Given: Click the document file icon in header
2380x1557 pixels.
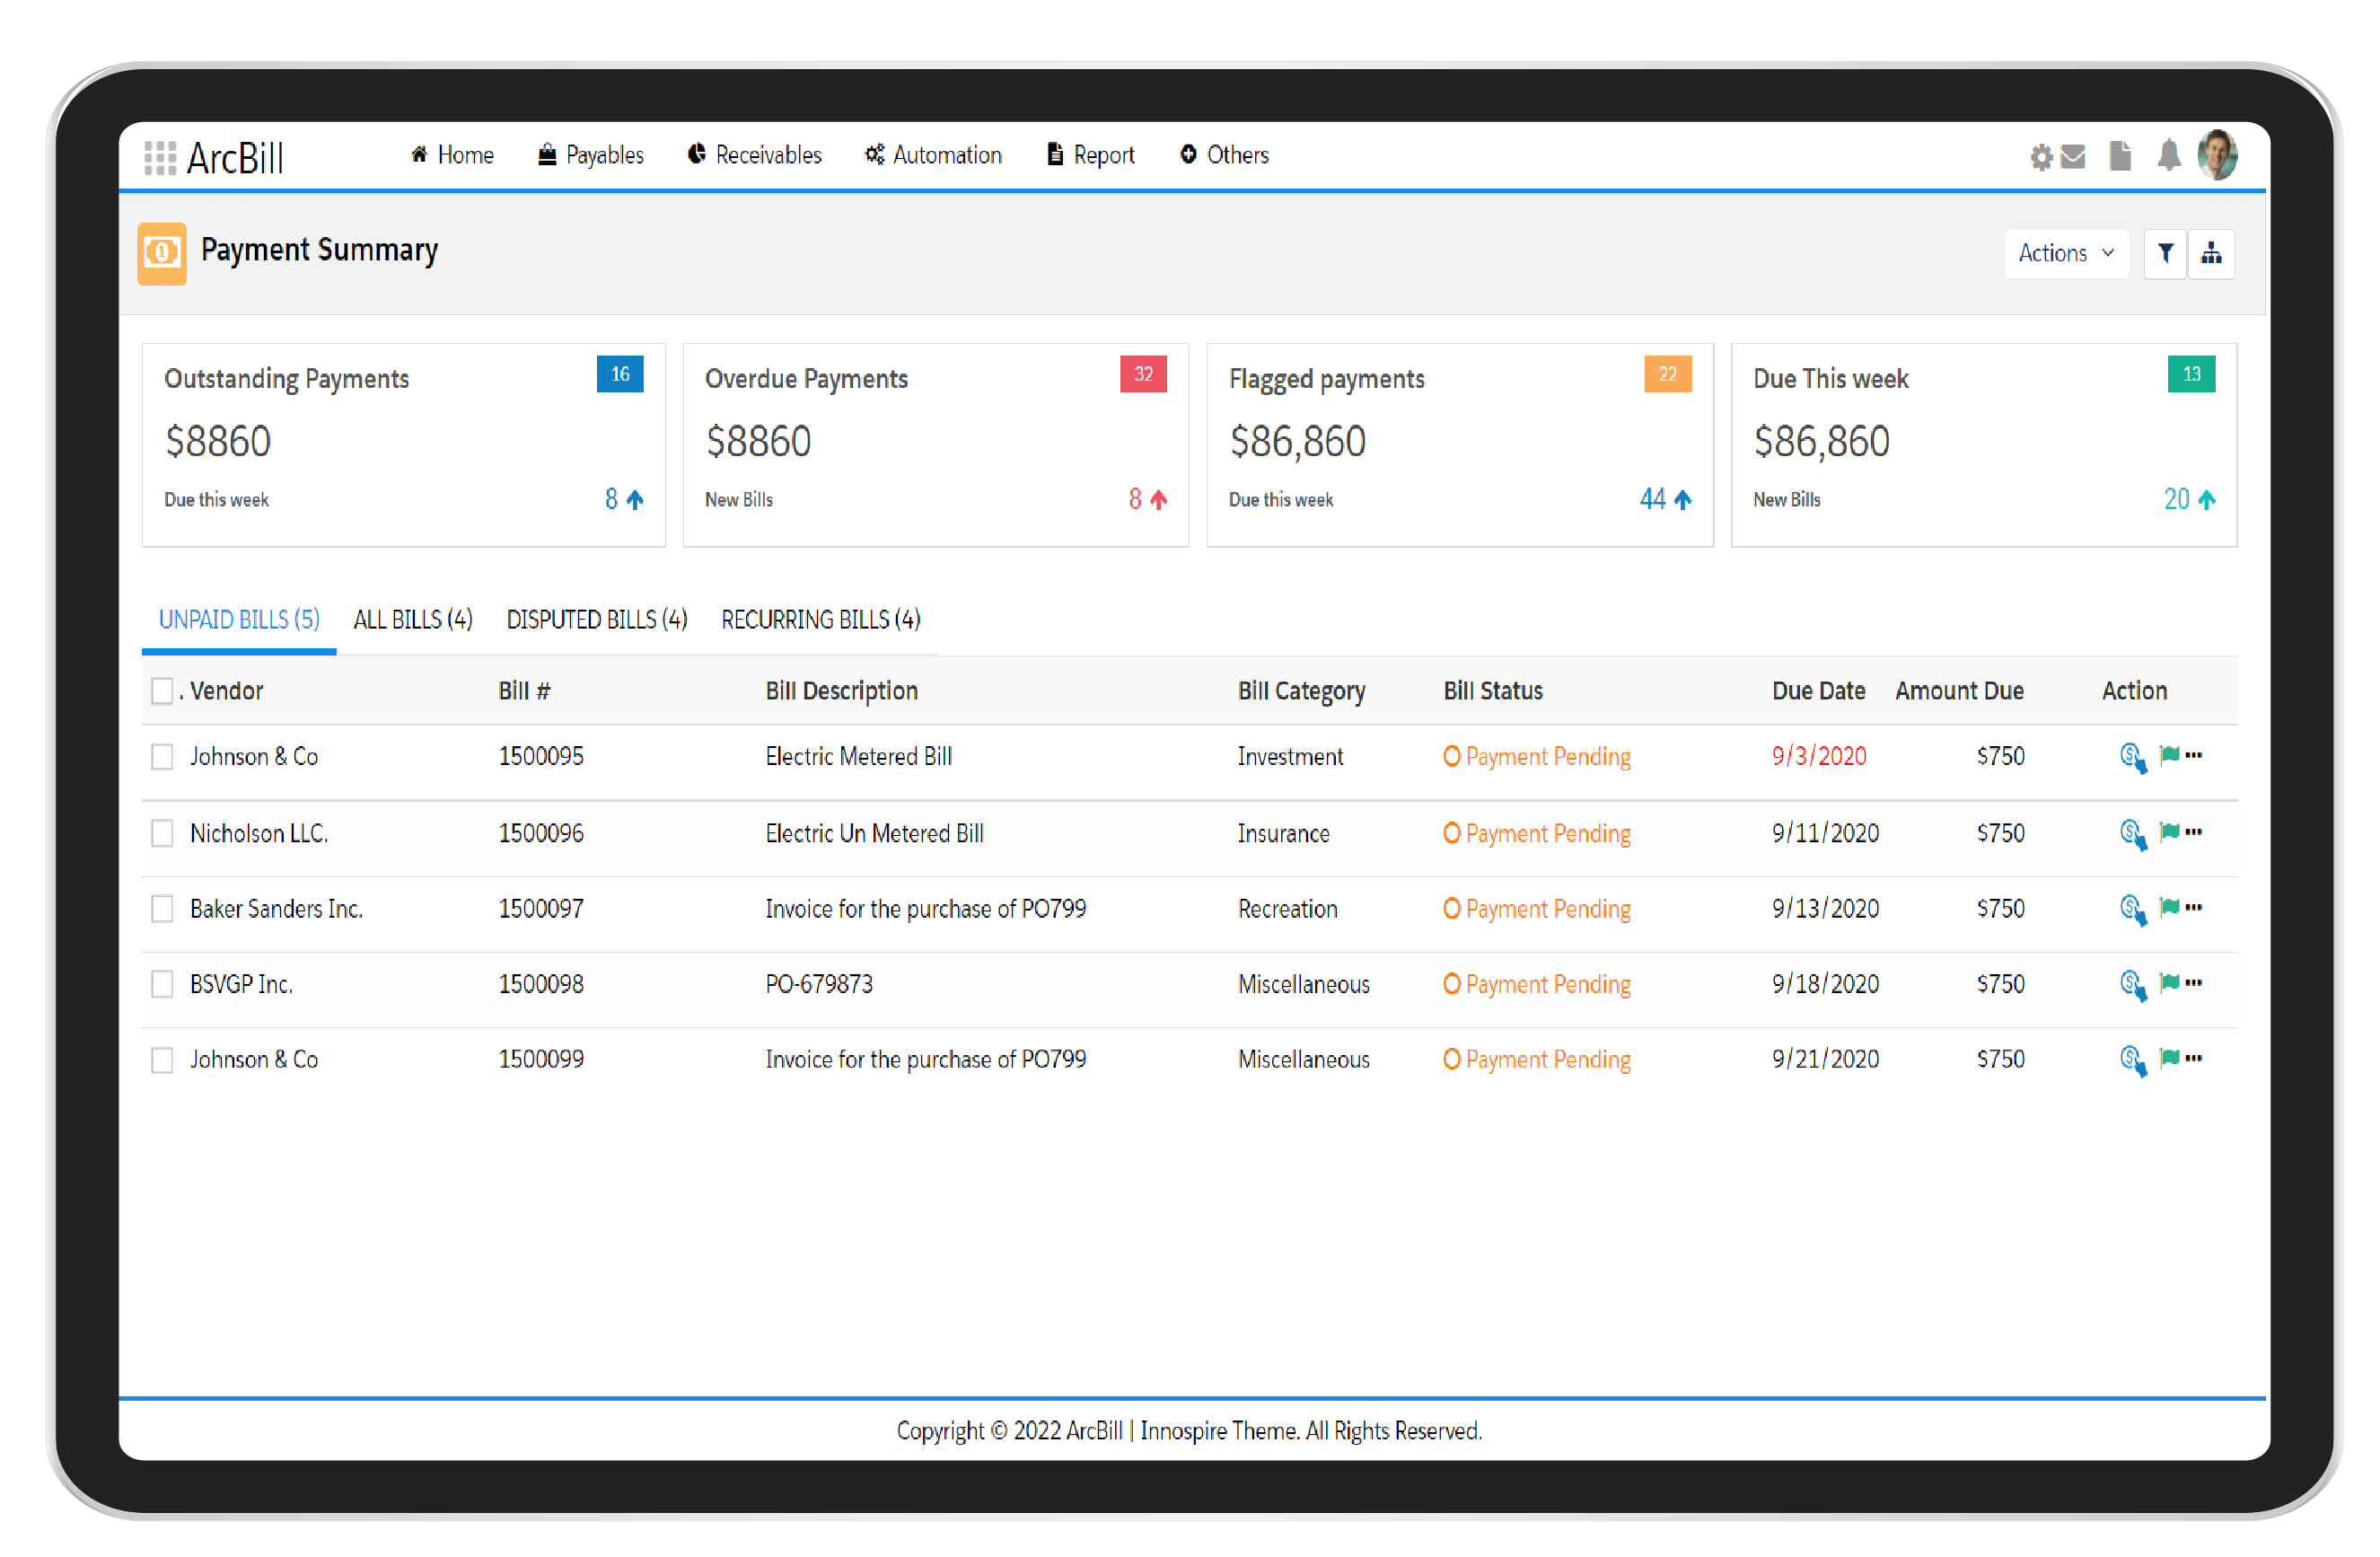Looking at the screenshot, I should [x=2119, y=156].
